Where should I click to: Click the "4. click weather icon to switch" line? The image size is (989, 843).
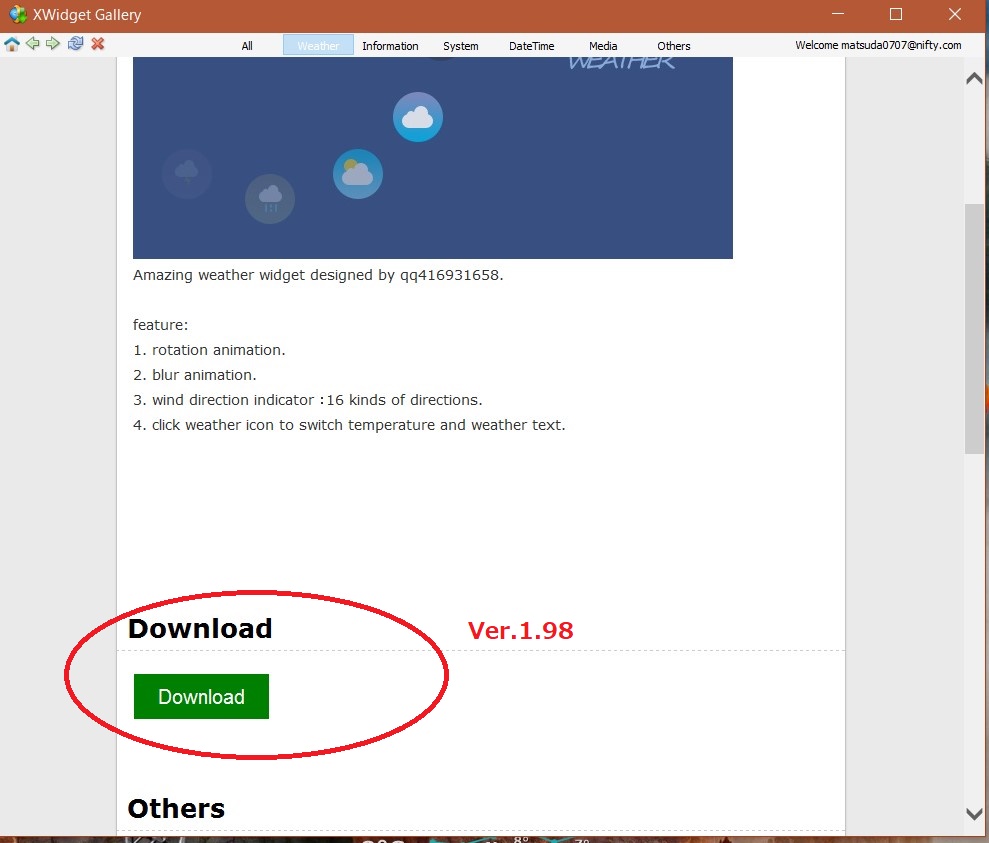[x=349, y=426]
